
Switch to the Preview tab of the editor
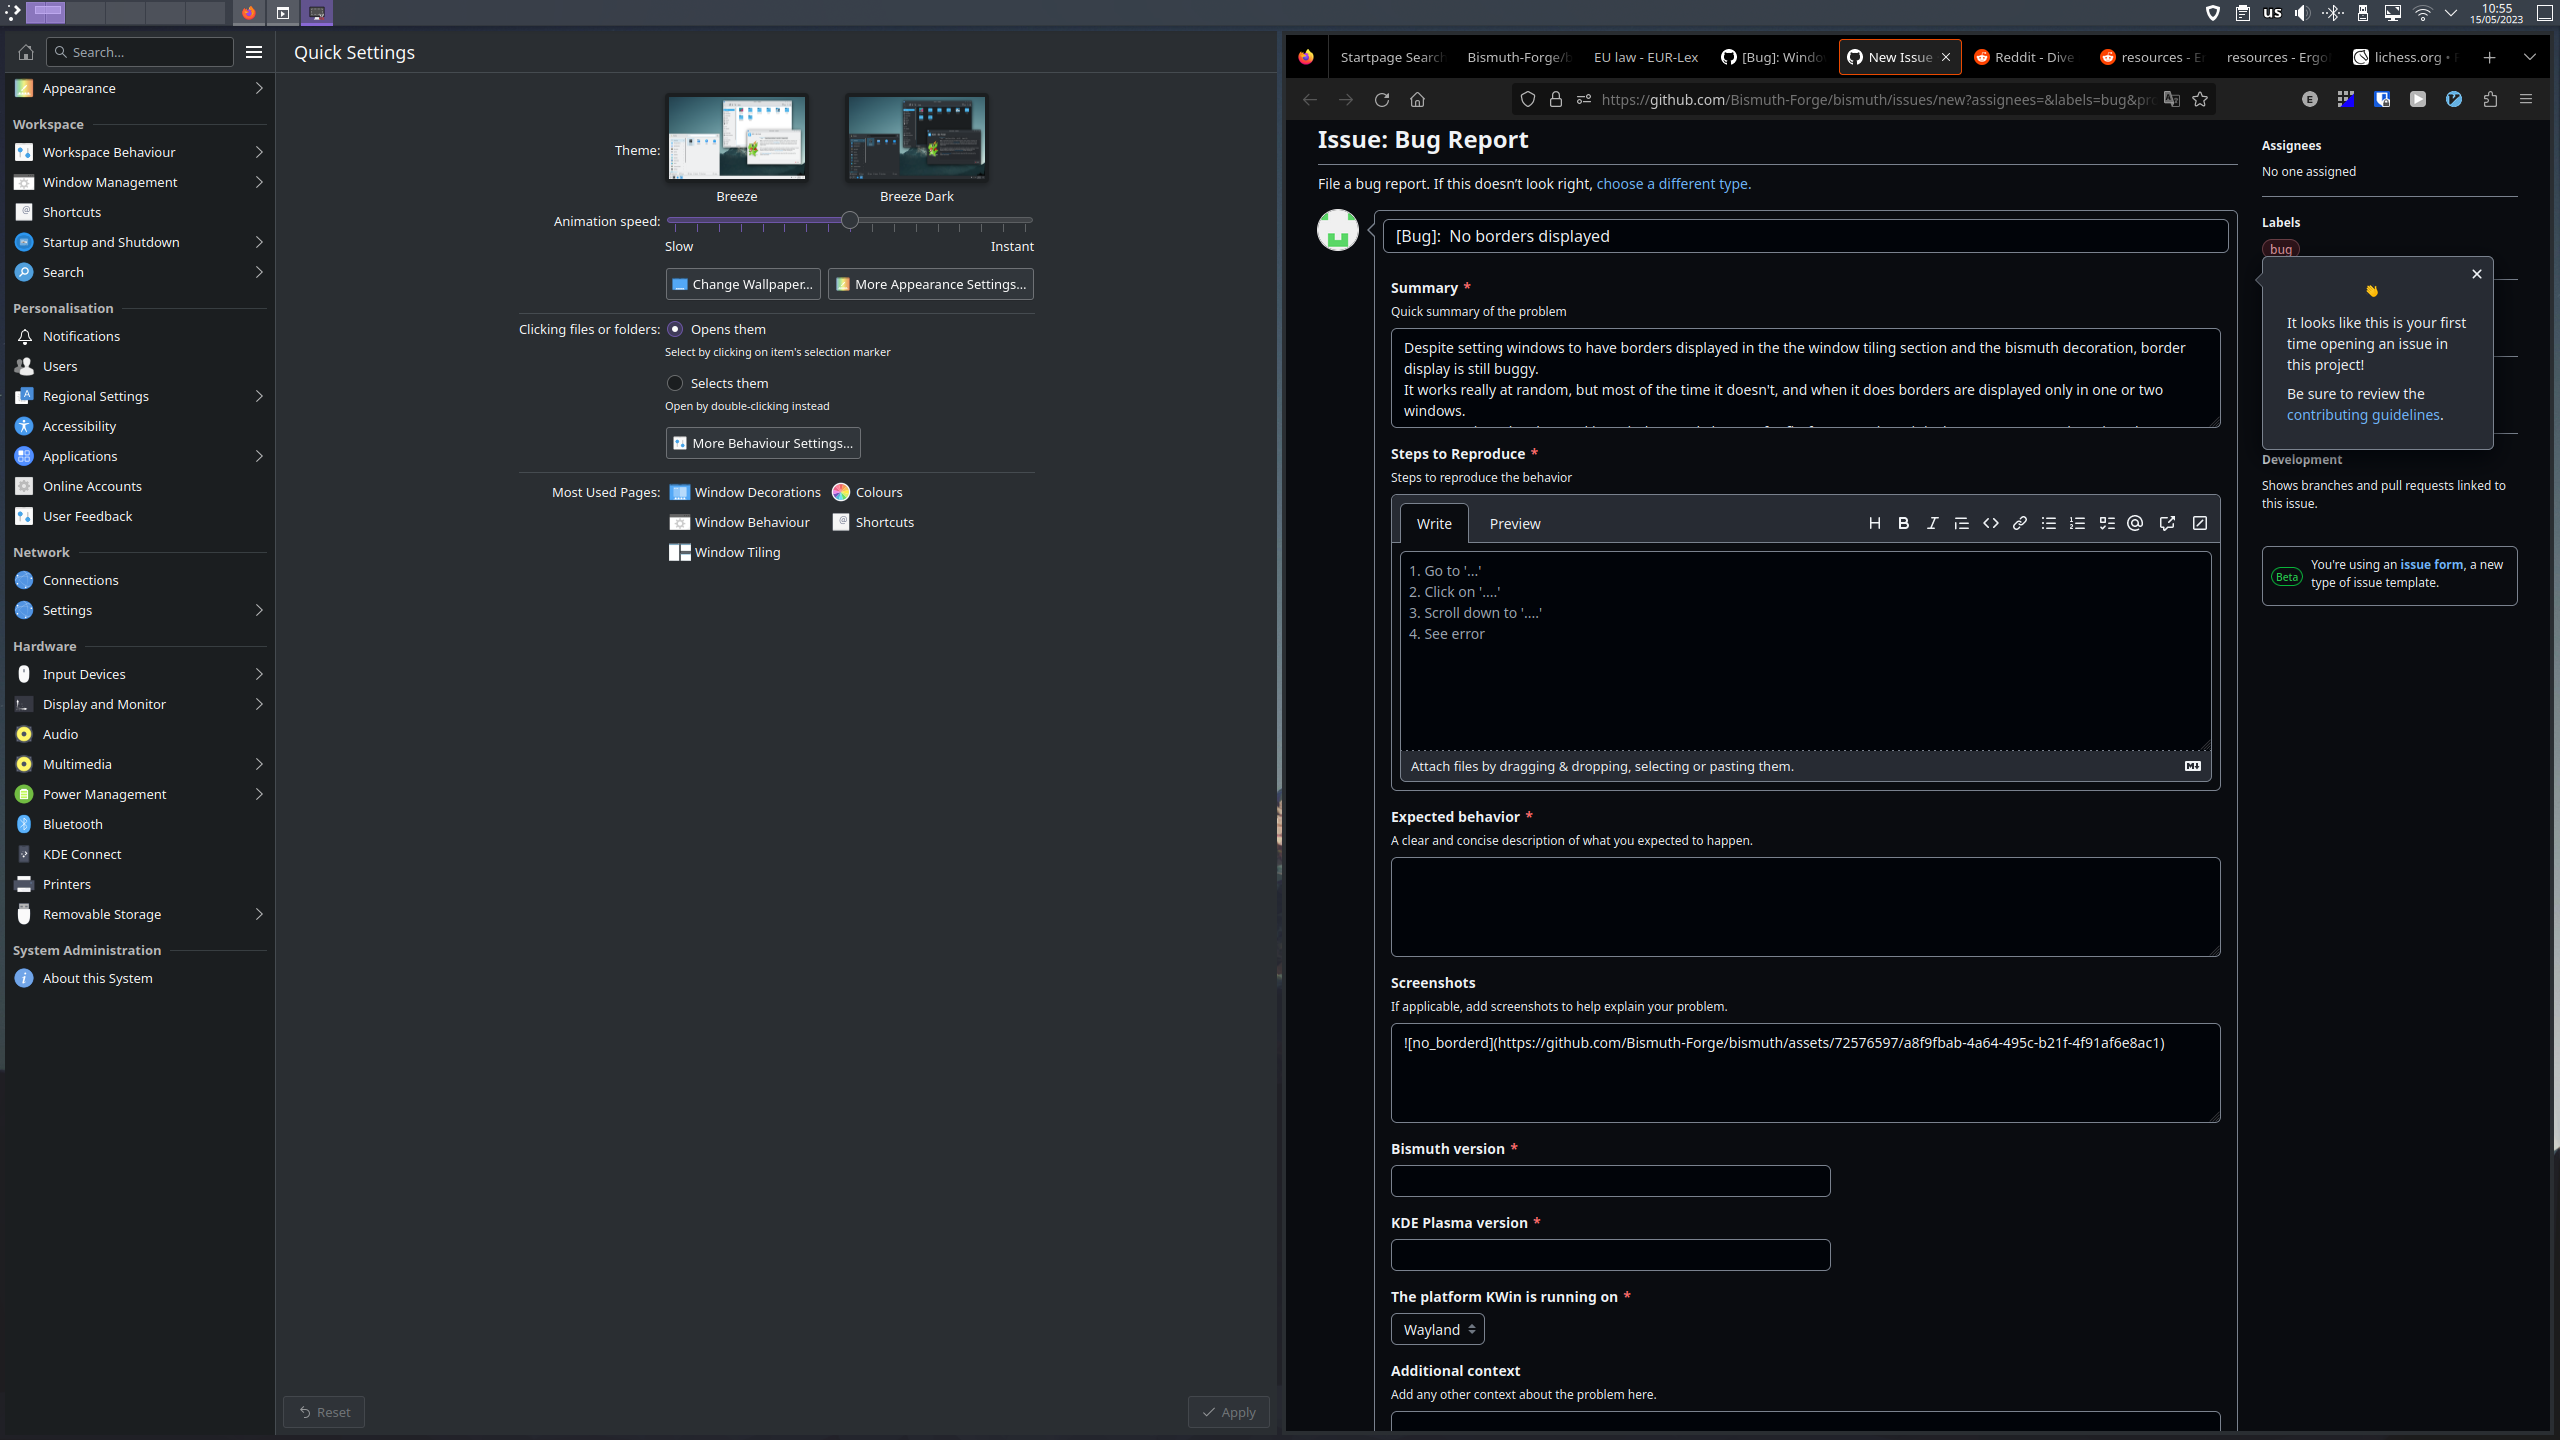[1515, 523]
